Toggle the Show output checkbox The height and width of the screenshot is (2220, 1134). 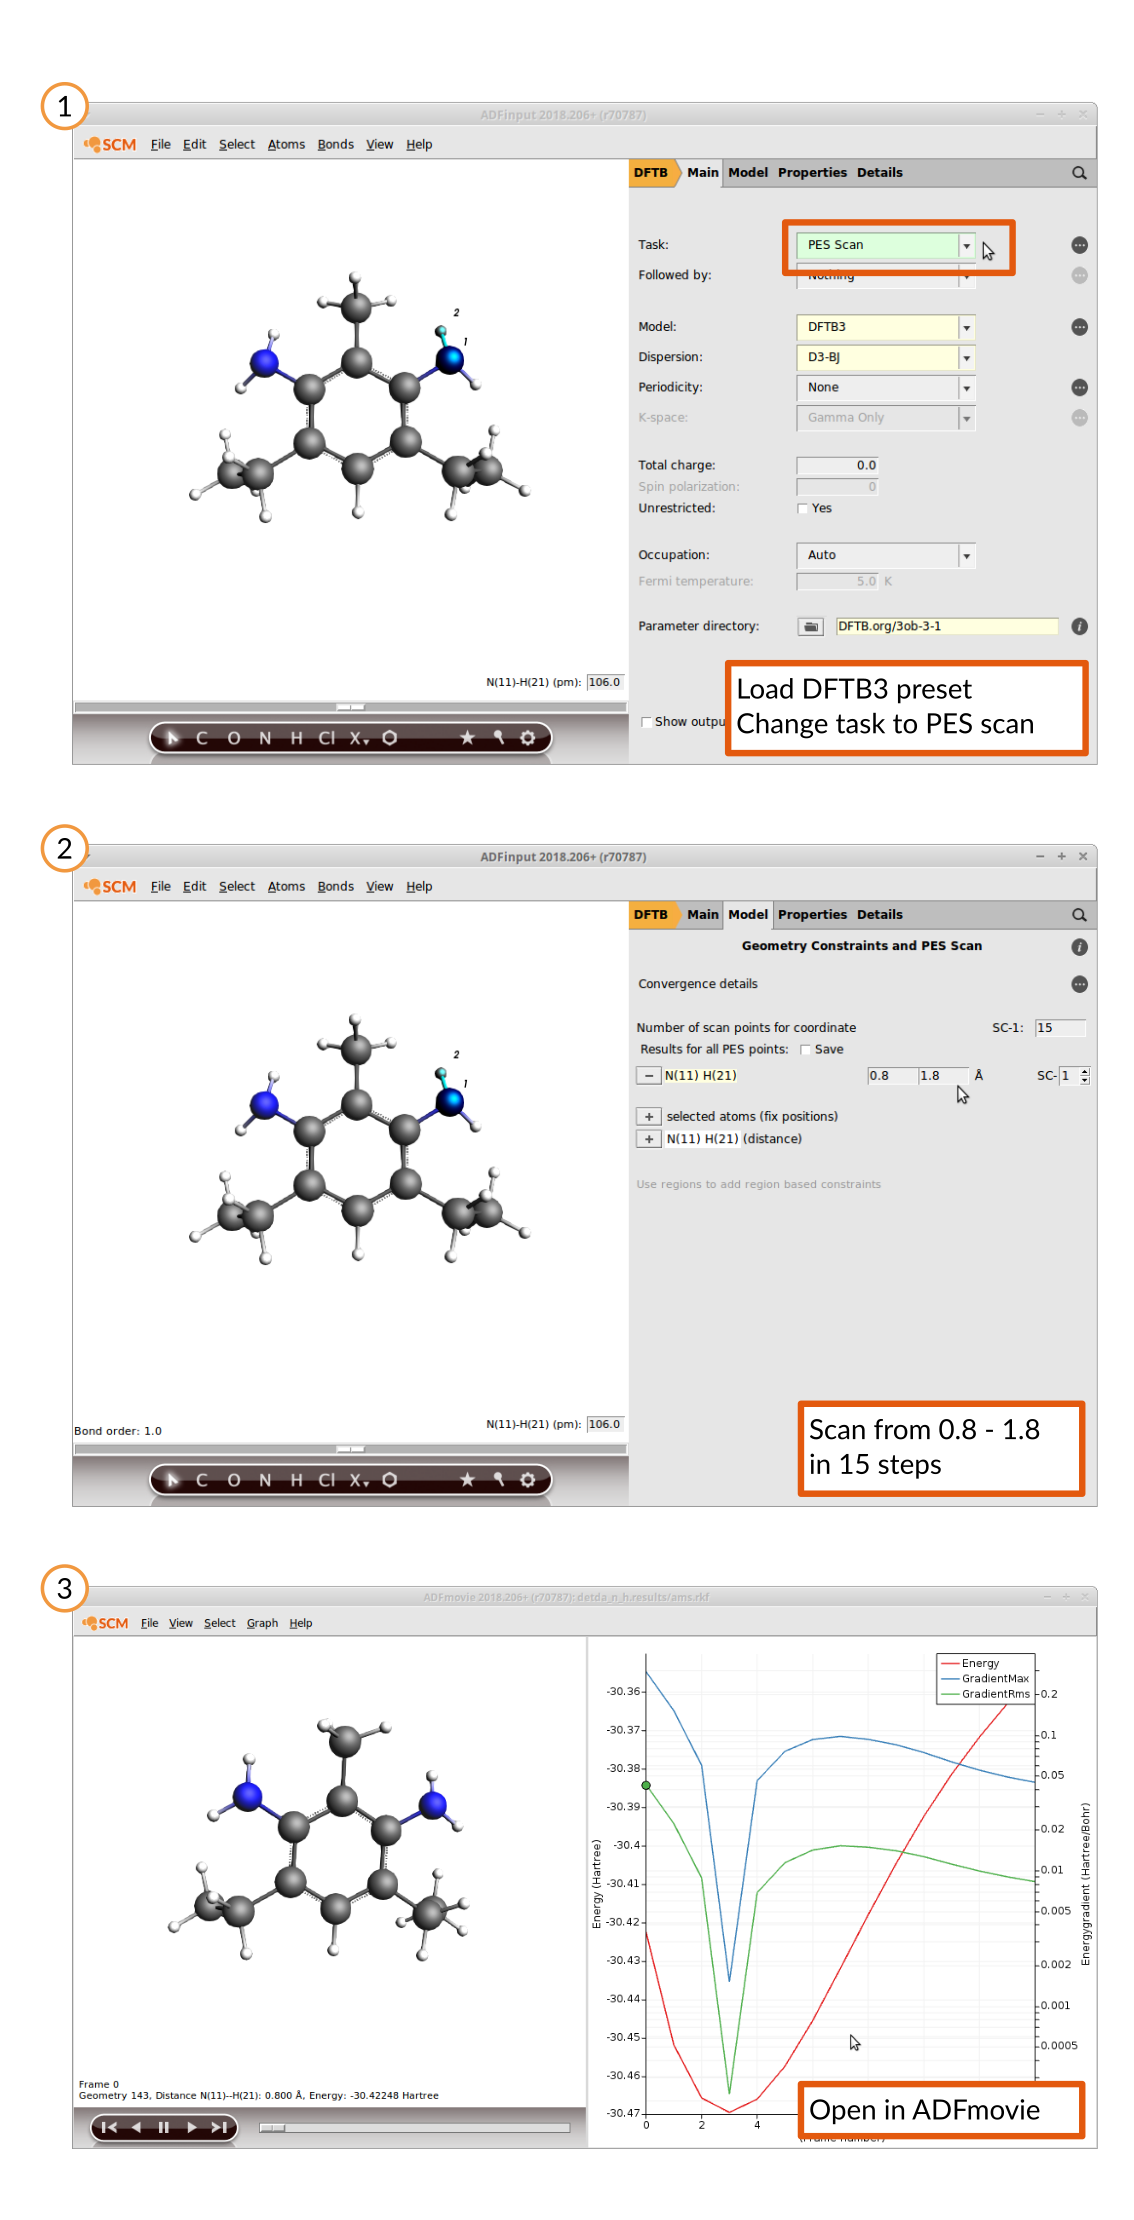point(646,722)
